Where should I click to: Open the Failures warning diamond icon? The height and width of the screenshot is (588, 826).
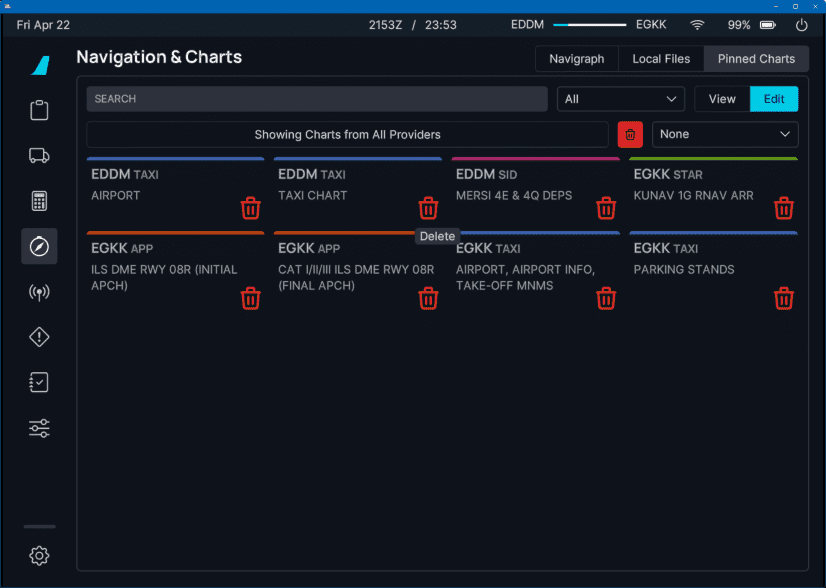(x=39, y=337)
